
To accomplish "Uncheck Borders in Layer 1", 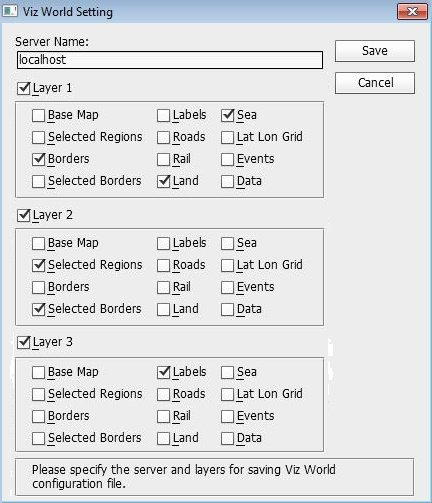I will (x=38, y=160).
